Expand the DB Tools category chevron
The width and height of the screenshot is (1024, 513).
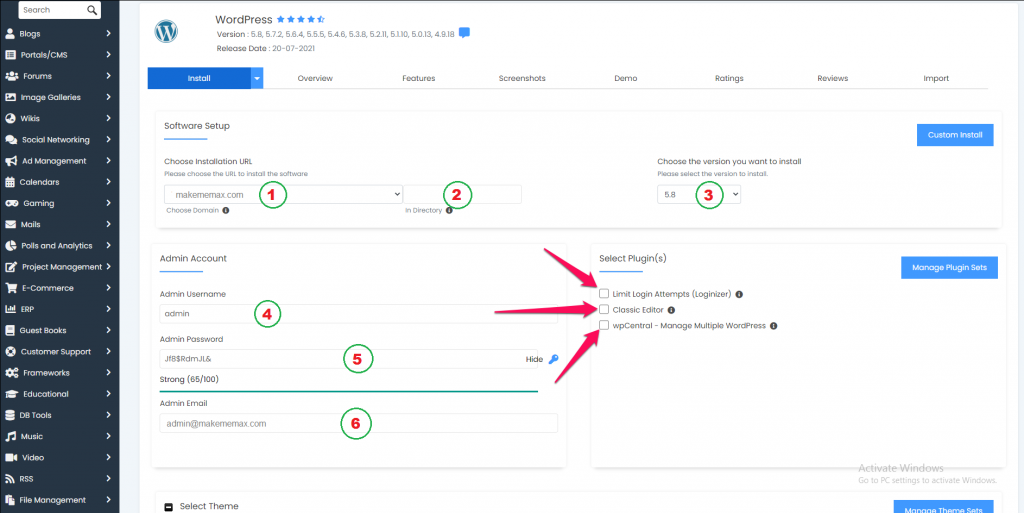point(108,415)
